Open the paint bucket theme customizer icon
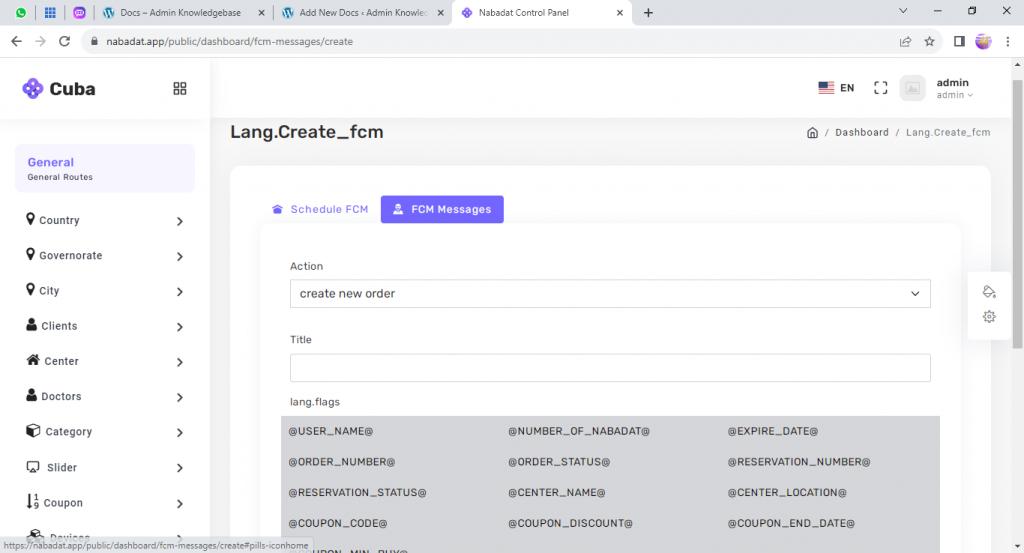This screenshot has width=1024, height=553. coord(989,292)
